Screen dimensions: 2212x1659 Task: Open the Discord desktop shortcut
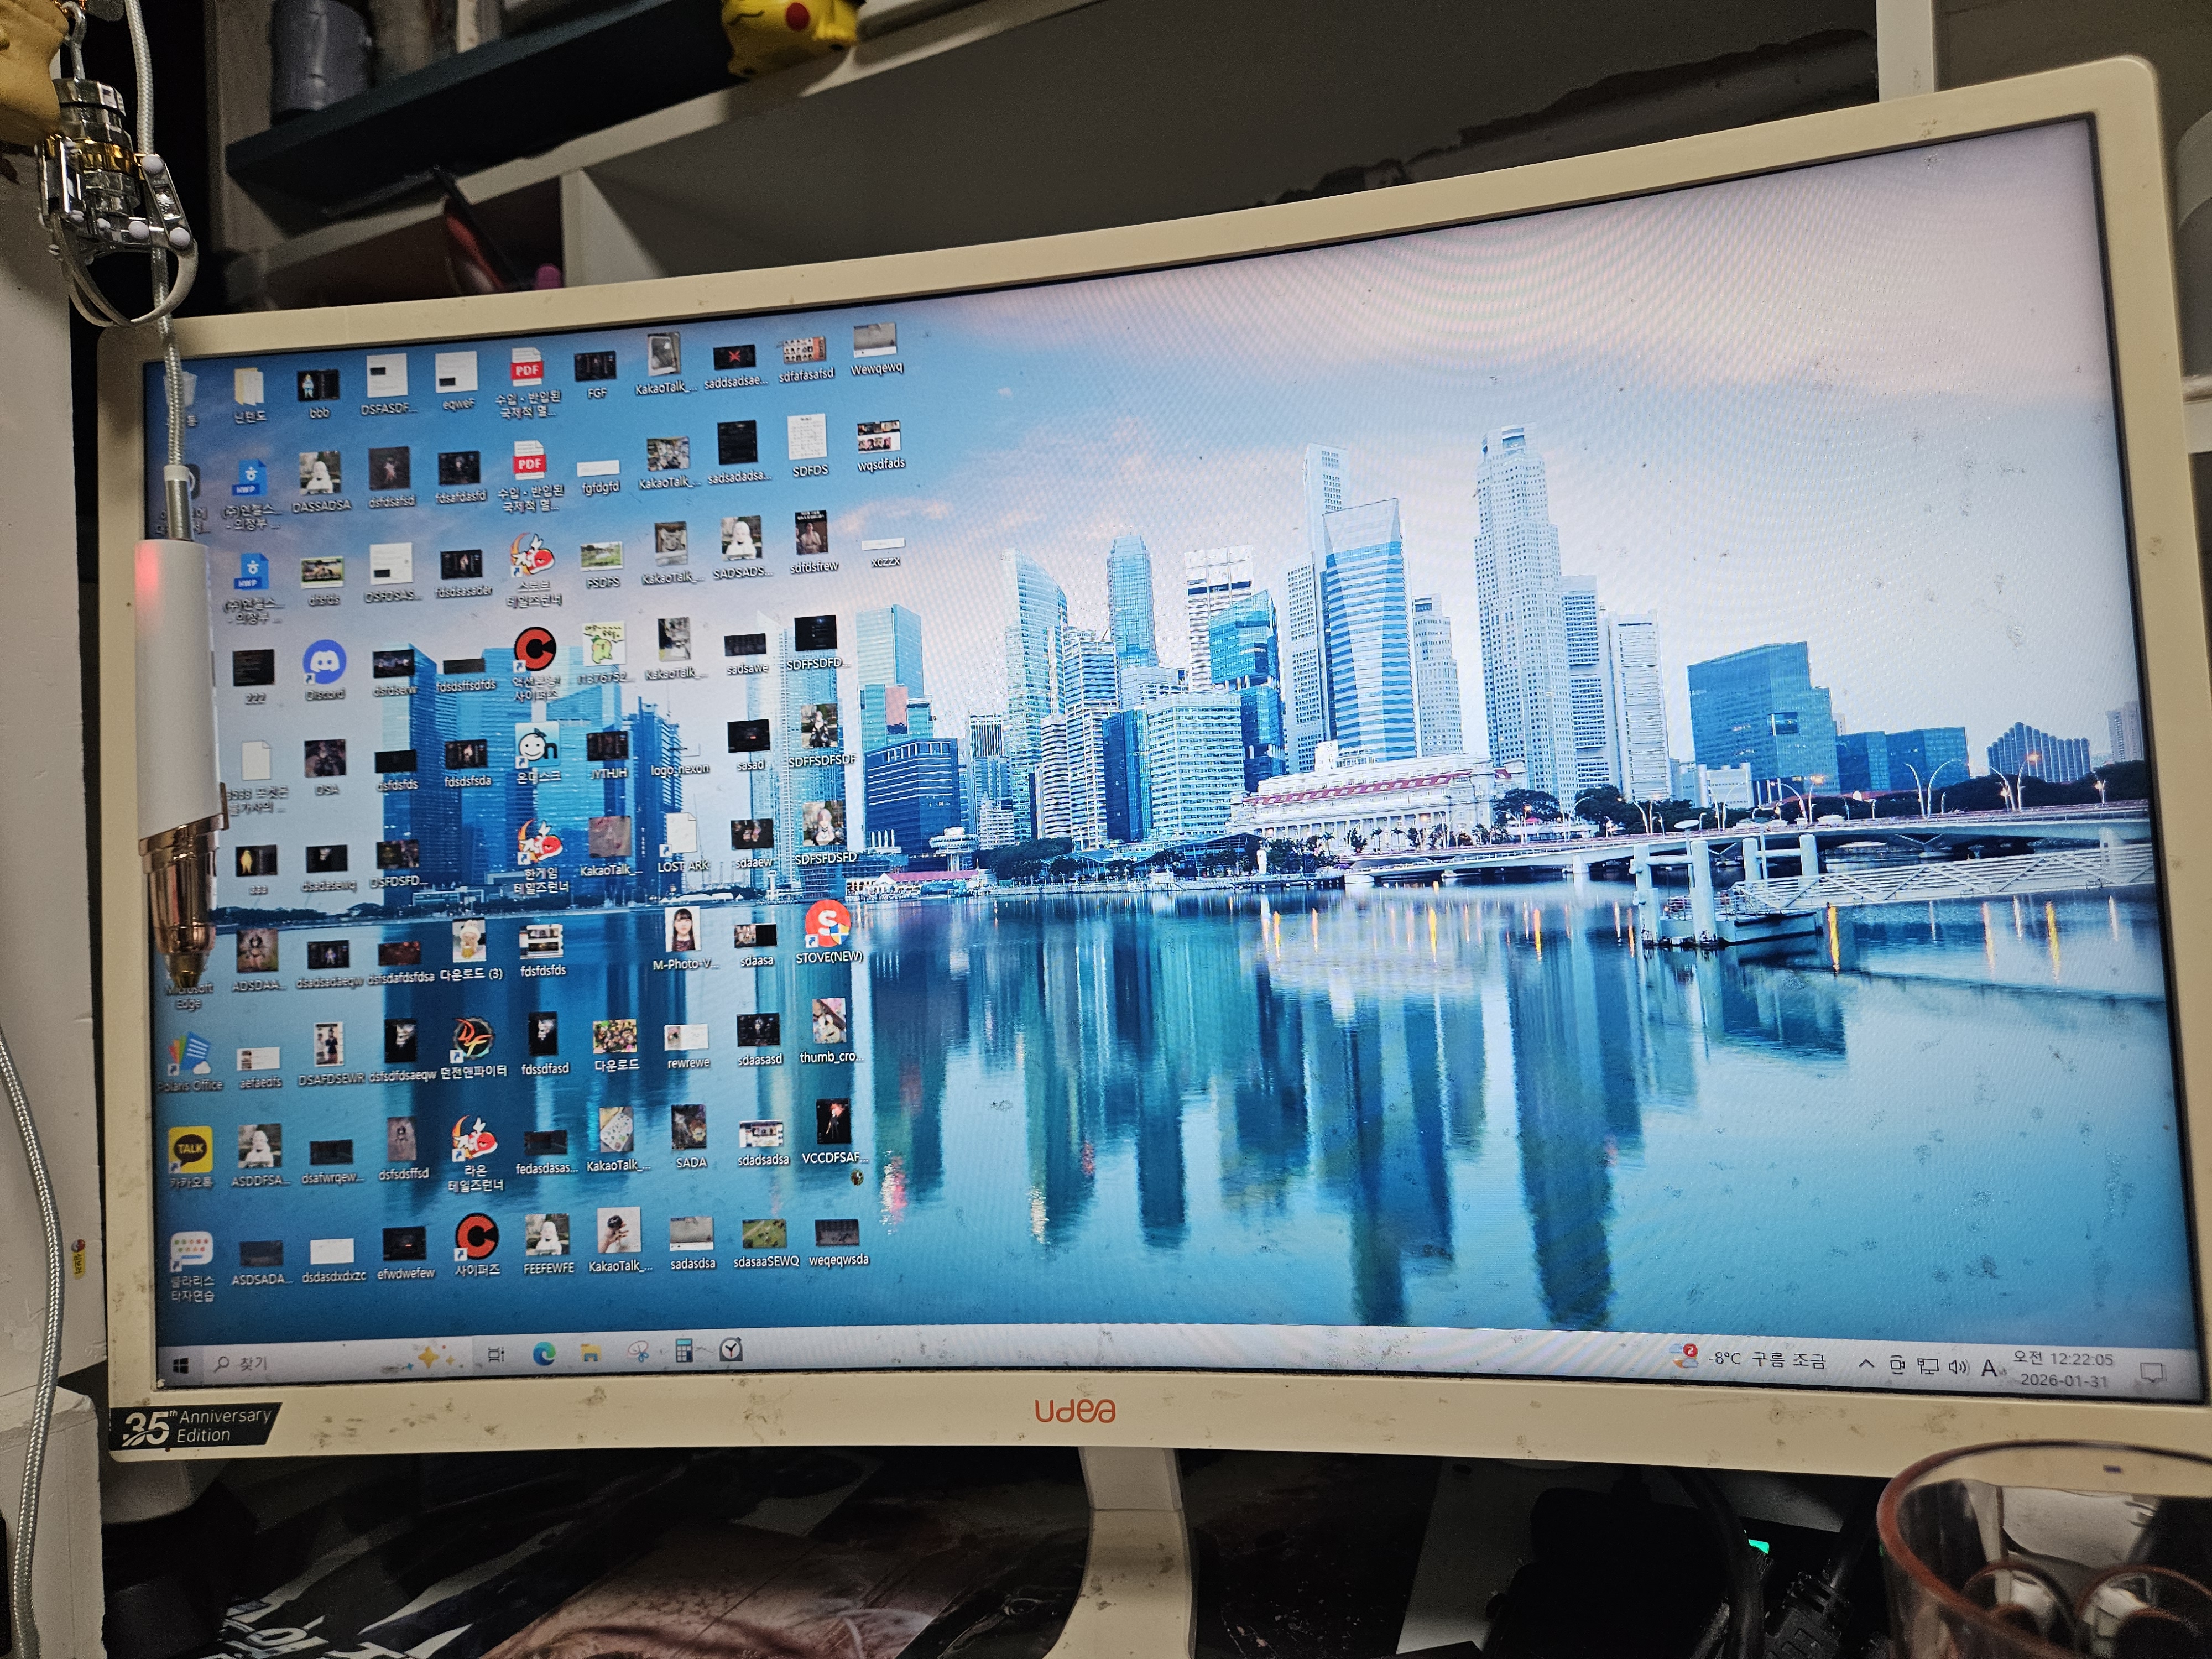click(324, 662)
